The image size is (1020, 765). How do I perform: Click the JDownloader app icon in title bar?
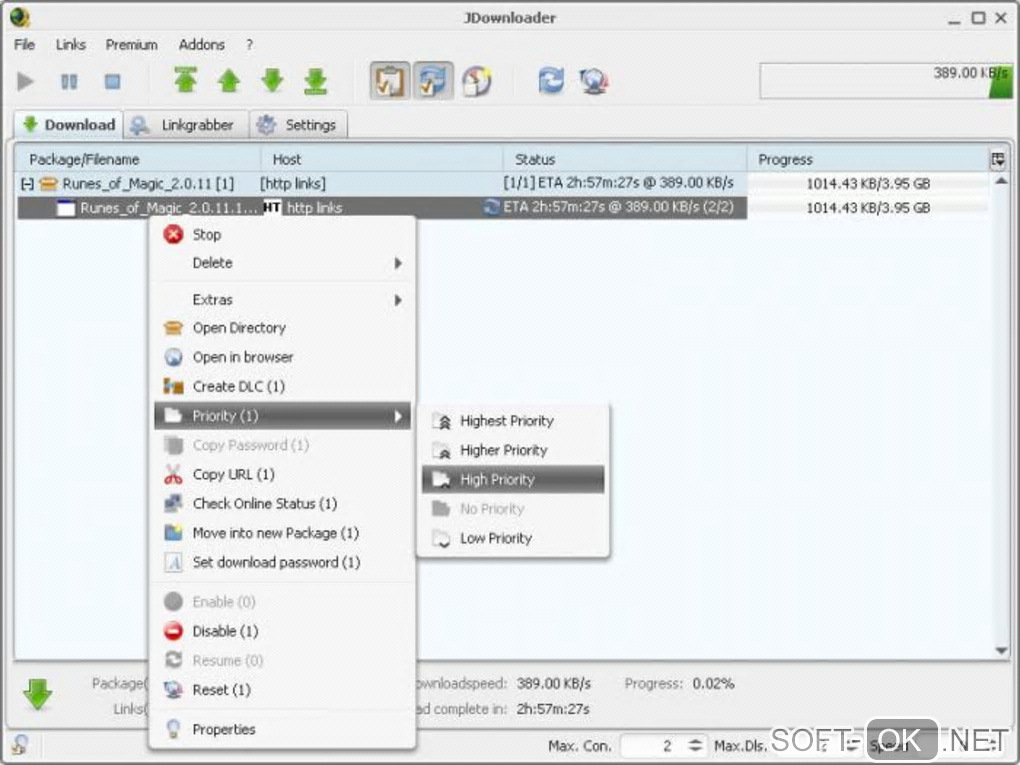(x=20, y=18)
